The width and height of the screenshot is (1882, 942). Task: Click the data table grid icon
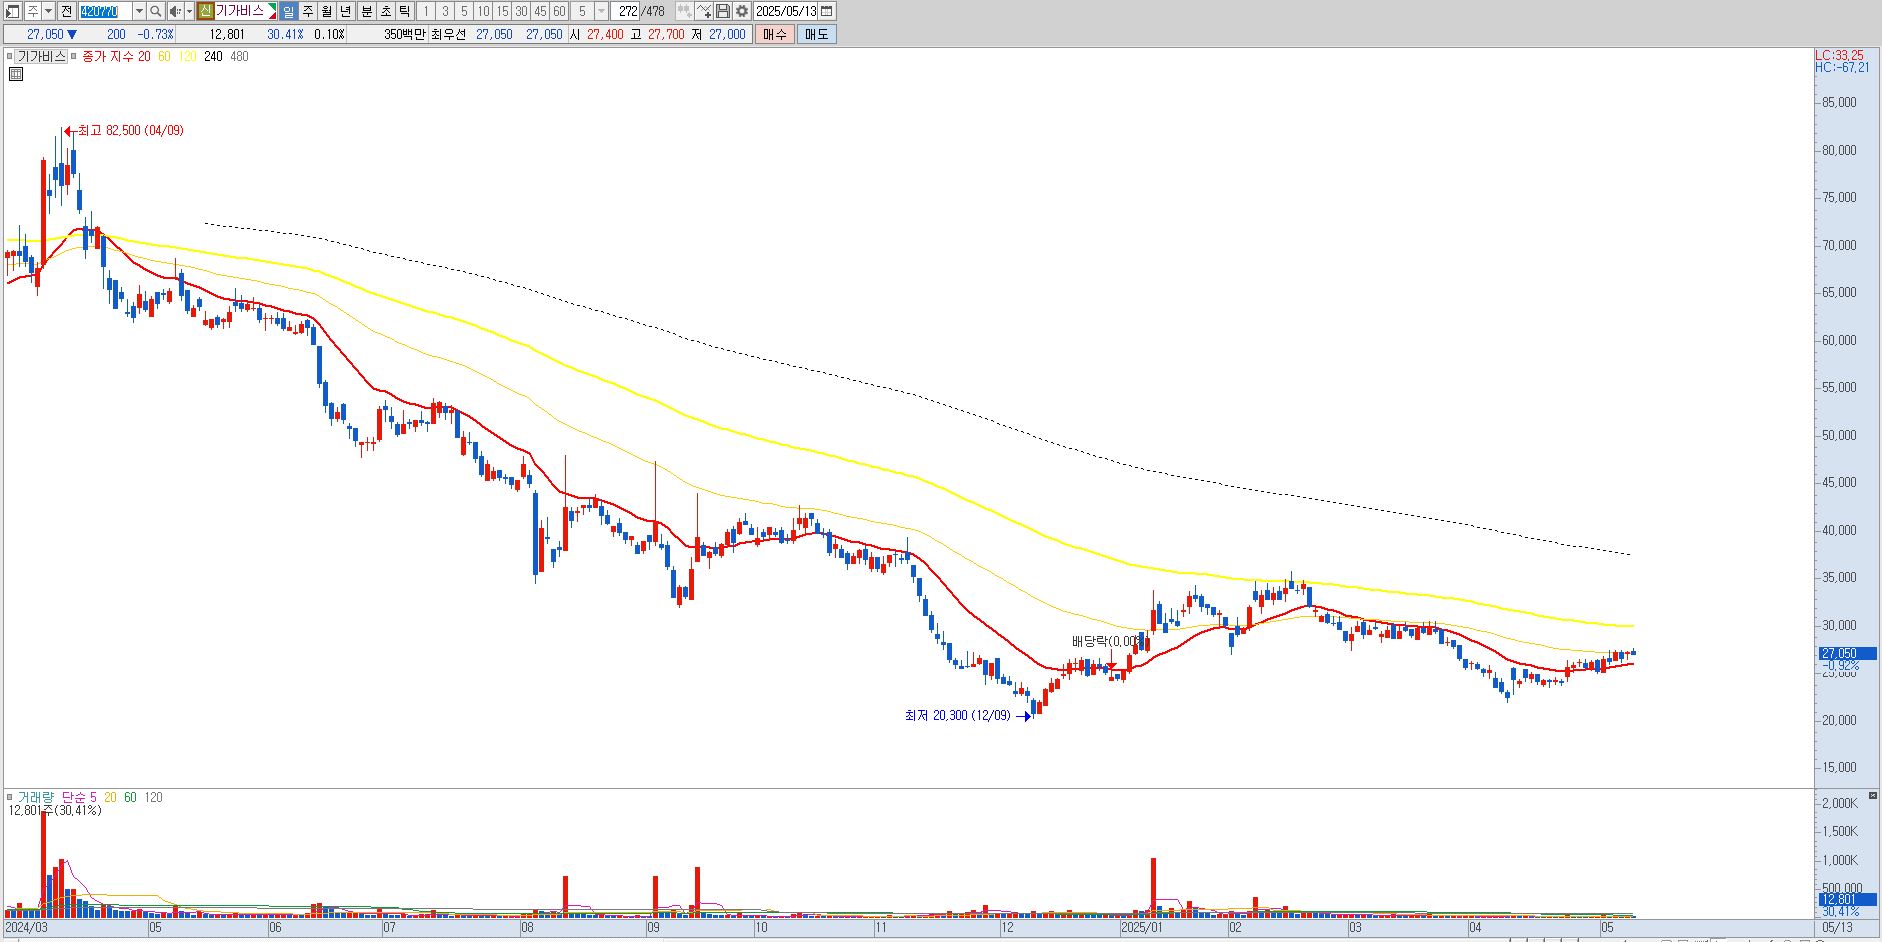(16, 74)
